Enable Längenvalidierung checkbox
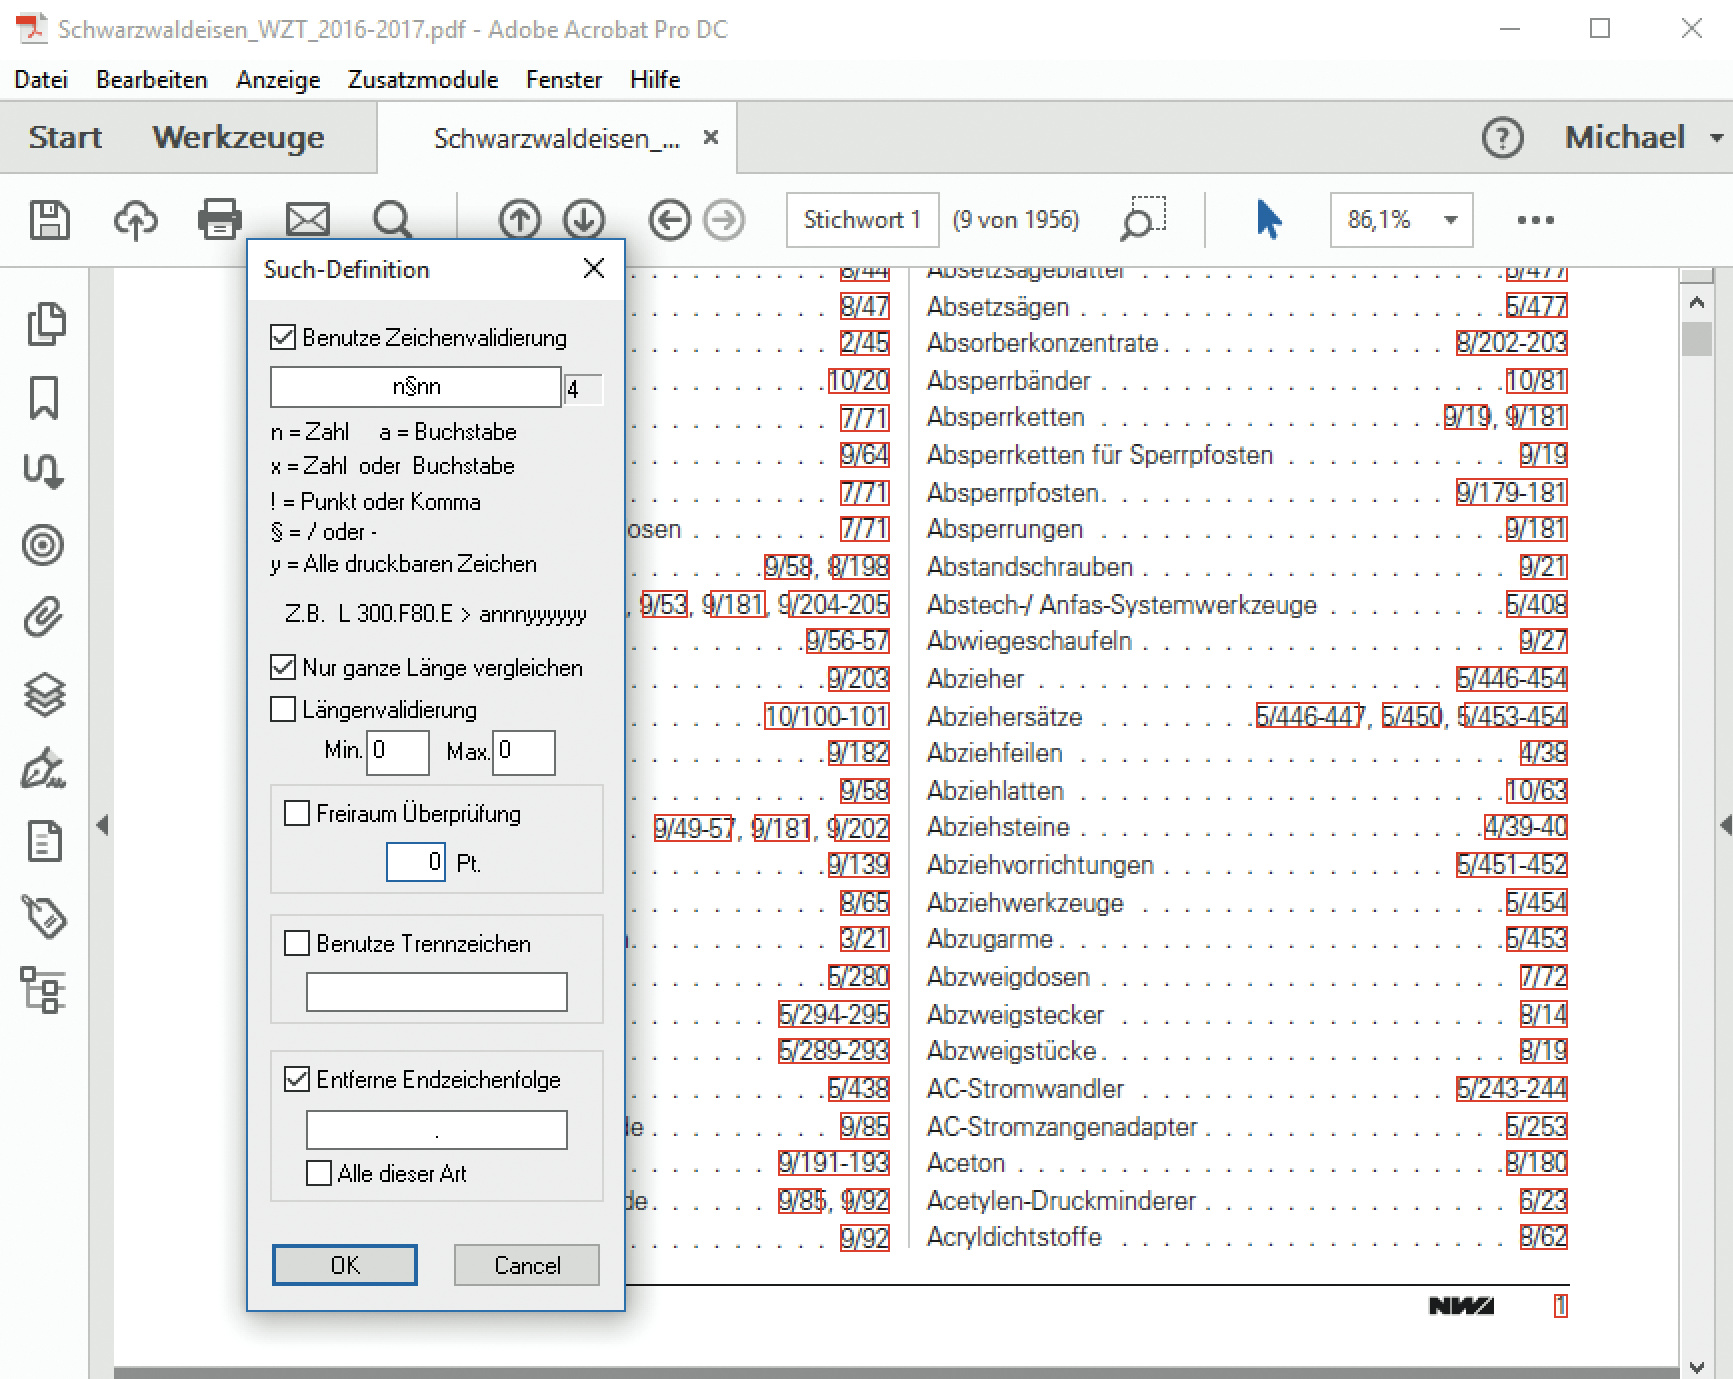Viewport: 1733px width, 1379px height. [x=284, y=710]
